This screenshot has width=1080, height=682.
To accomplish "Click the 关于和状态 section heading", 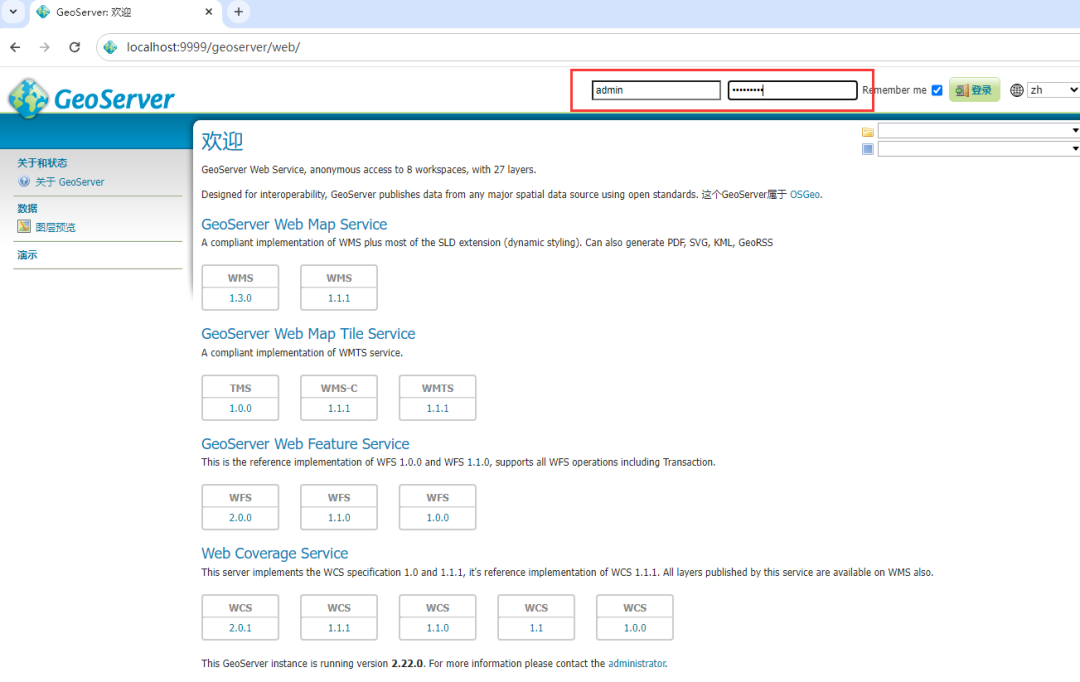I will click(x=42, y=163).
